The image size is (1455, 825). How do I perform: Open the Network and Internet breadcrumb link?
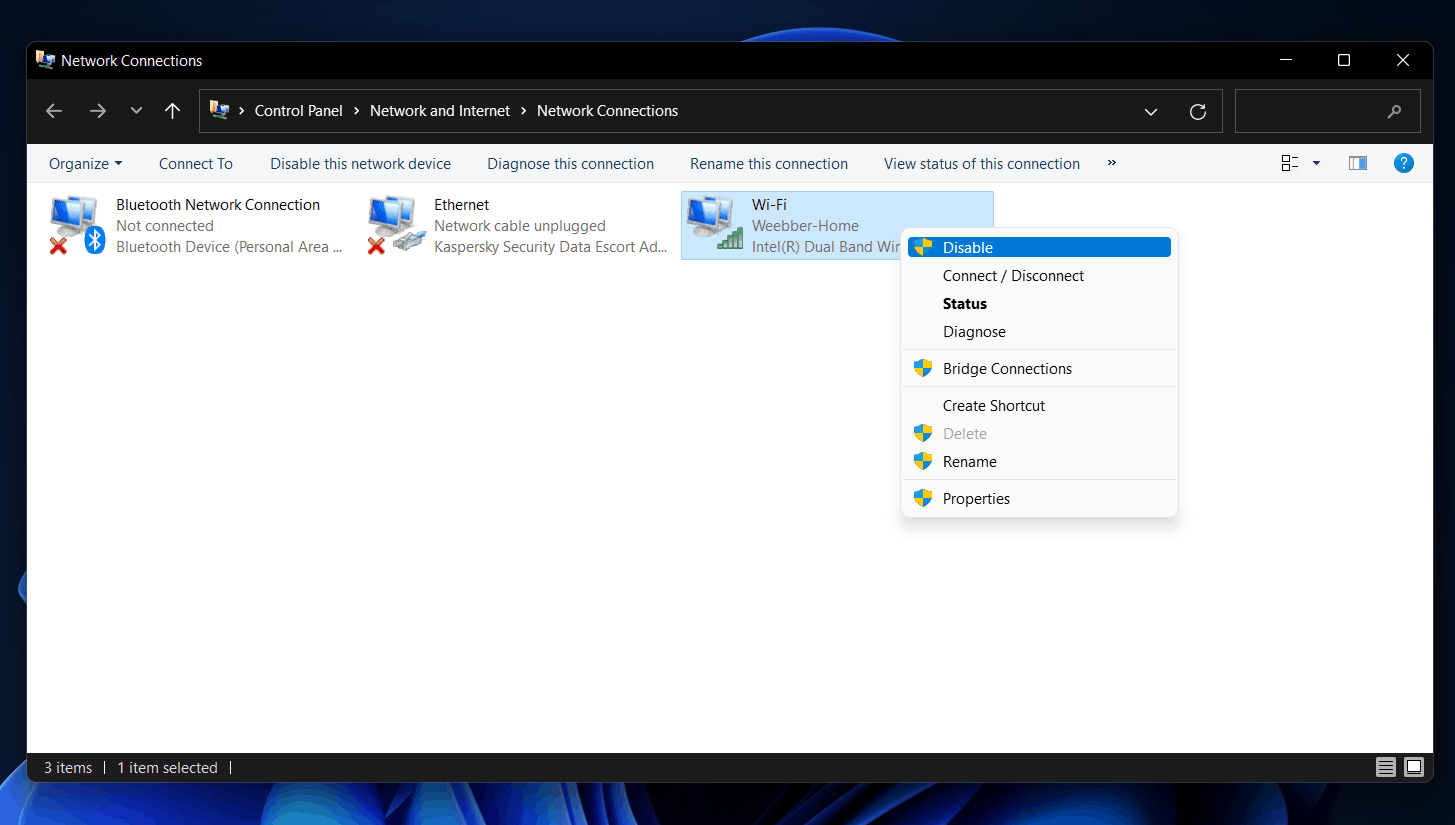point(439,111)
